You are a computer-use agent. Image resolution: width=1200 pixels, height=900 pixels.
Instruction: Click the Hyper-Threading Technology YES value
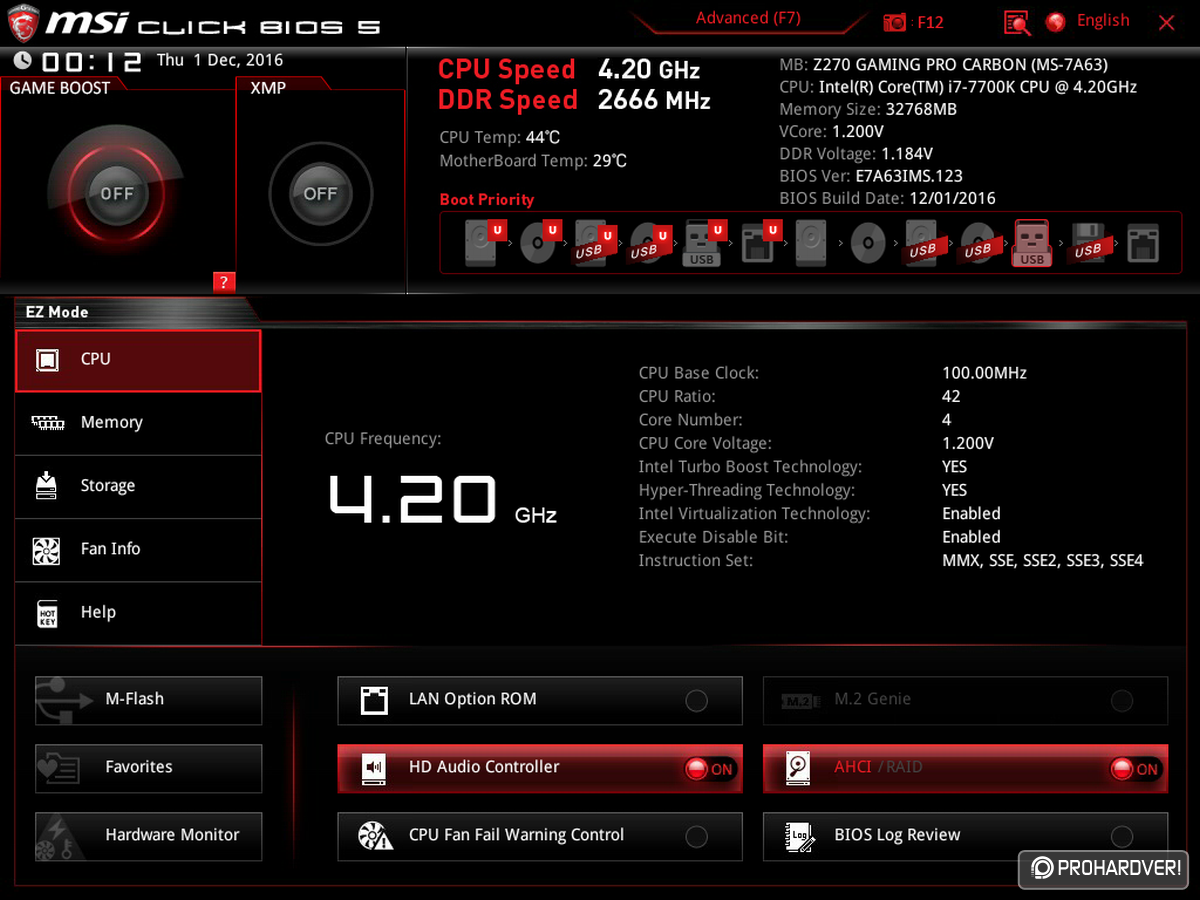[955, 491]
